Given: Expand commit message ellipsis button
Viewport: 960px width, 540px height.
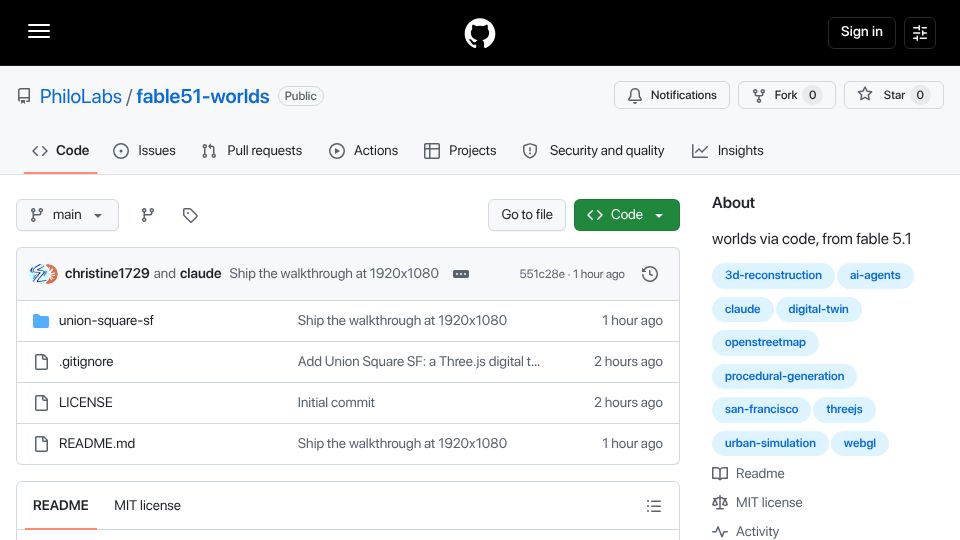Looking at the screenshot, I should [461, 274].
